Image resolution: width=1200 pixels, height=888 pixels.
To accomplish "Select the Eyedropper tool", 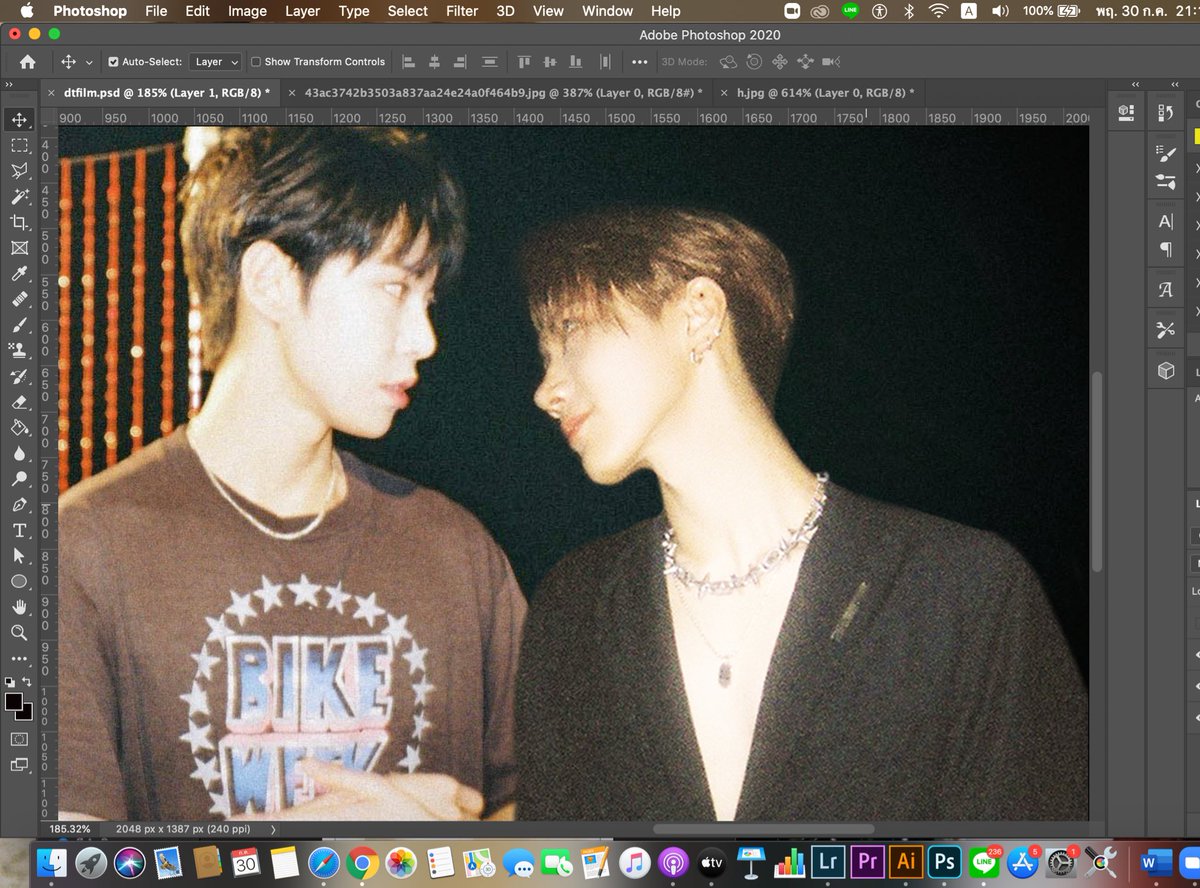I will (x=19, y=274).
